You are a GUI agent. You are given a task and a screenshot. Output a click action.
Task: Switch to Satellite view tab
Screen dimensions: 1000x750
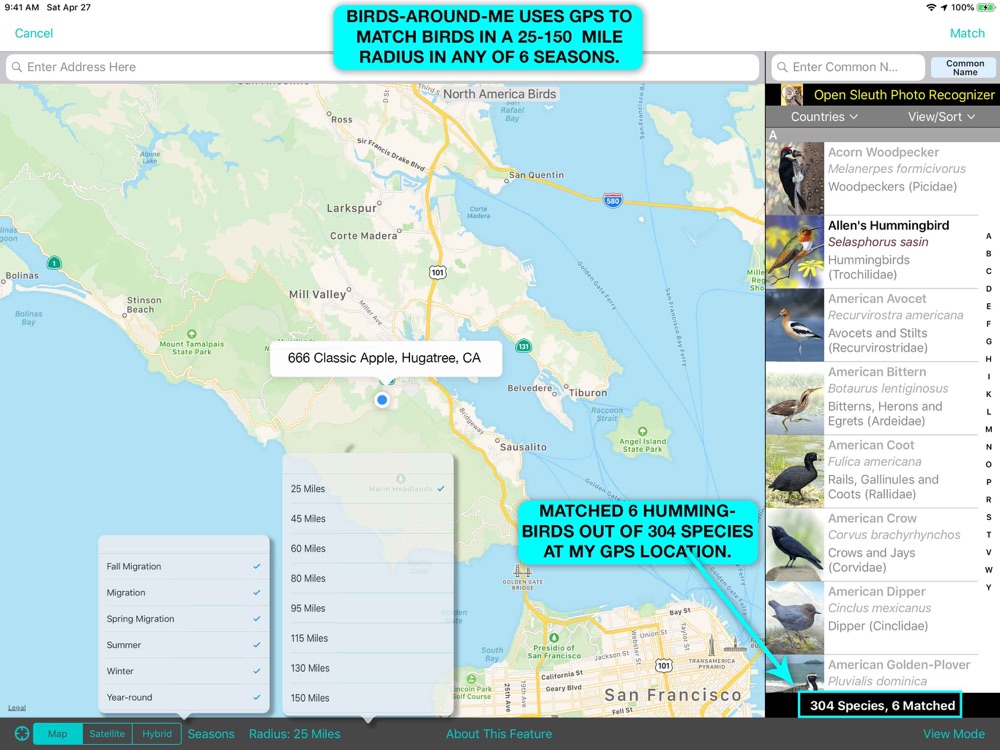[x=107, y=733]
